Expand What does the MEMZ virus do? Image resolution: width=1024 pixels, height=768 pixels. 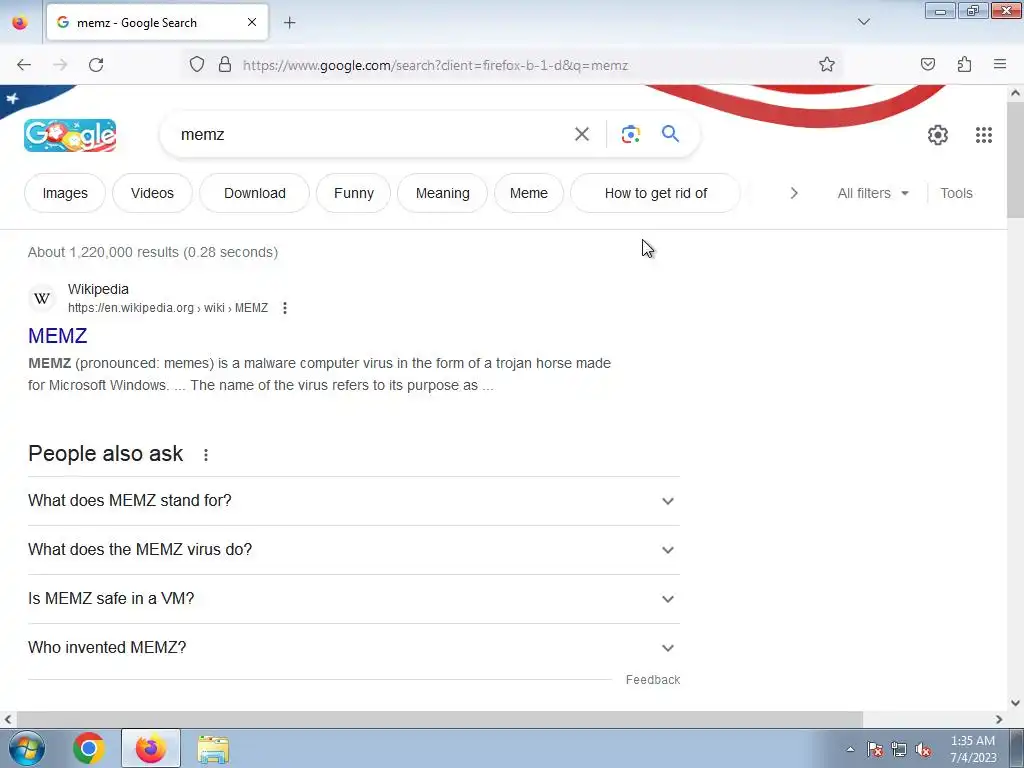tap(354, 550)
